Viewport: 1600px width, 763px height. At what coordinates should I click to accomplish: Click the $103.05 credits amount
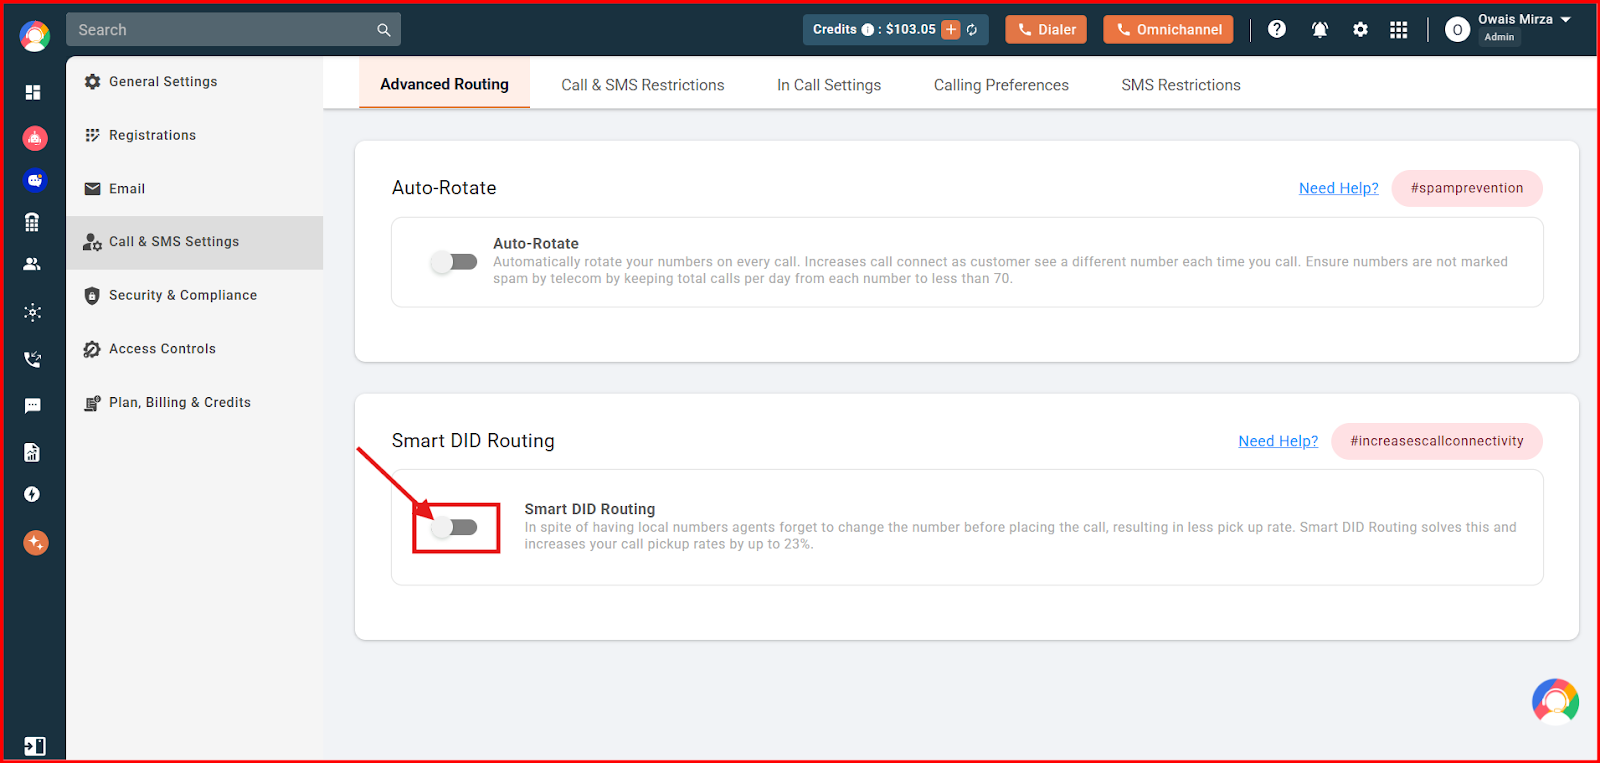click(x=911, y=30)
